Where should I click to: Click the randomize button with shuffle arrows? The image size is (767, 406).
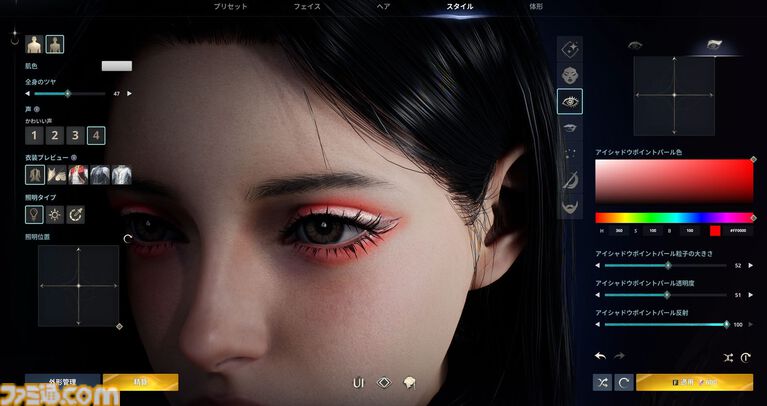pos(603,383)
